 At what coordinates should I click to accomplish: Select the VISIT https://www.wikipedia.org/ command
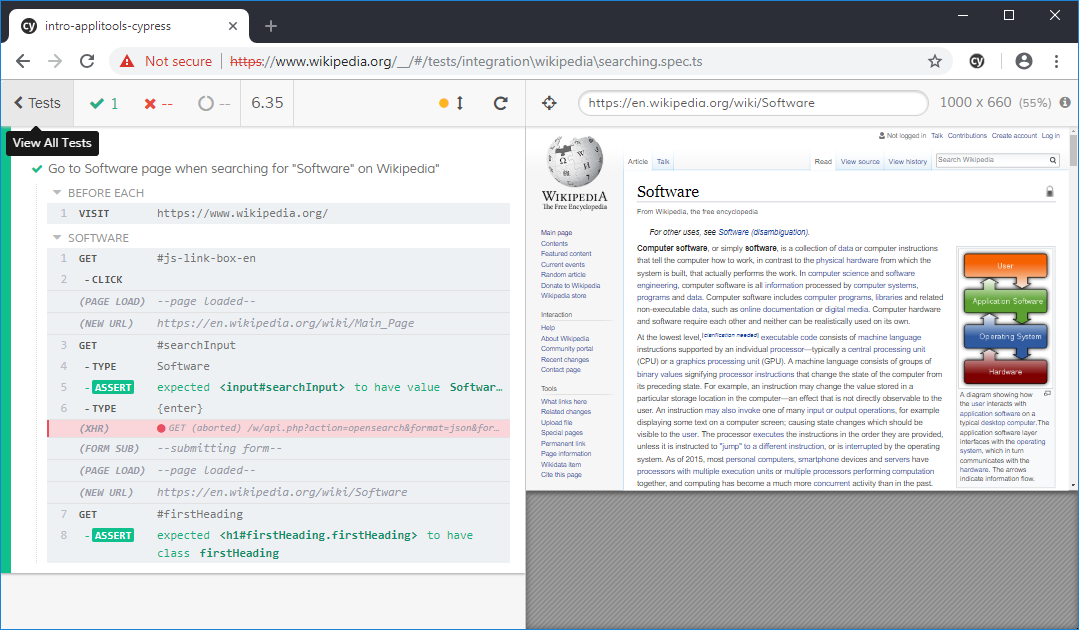(x=278, y=213)
